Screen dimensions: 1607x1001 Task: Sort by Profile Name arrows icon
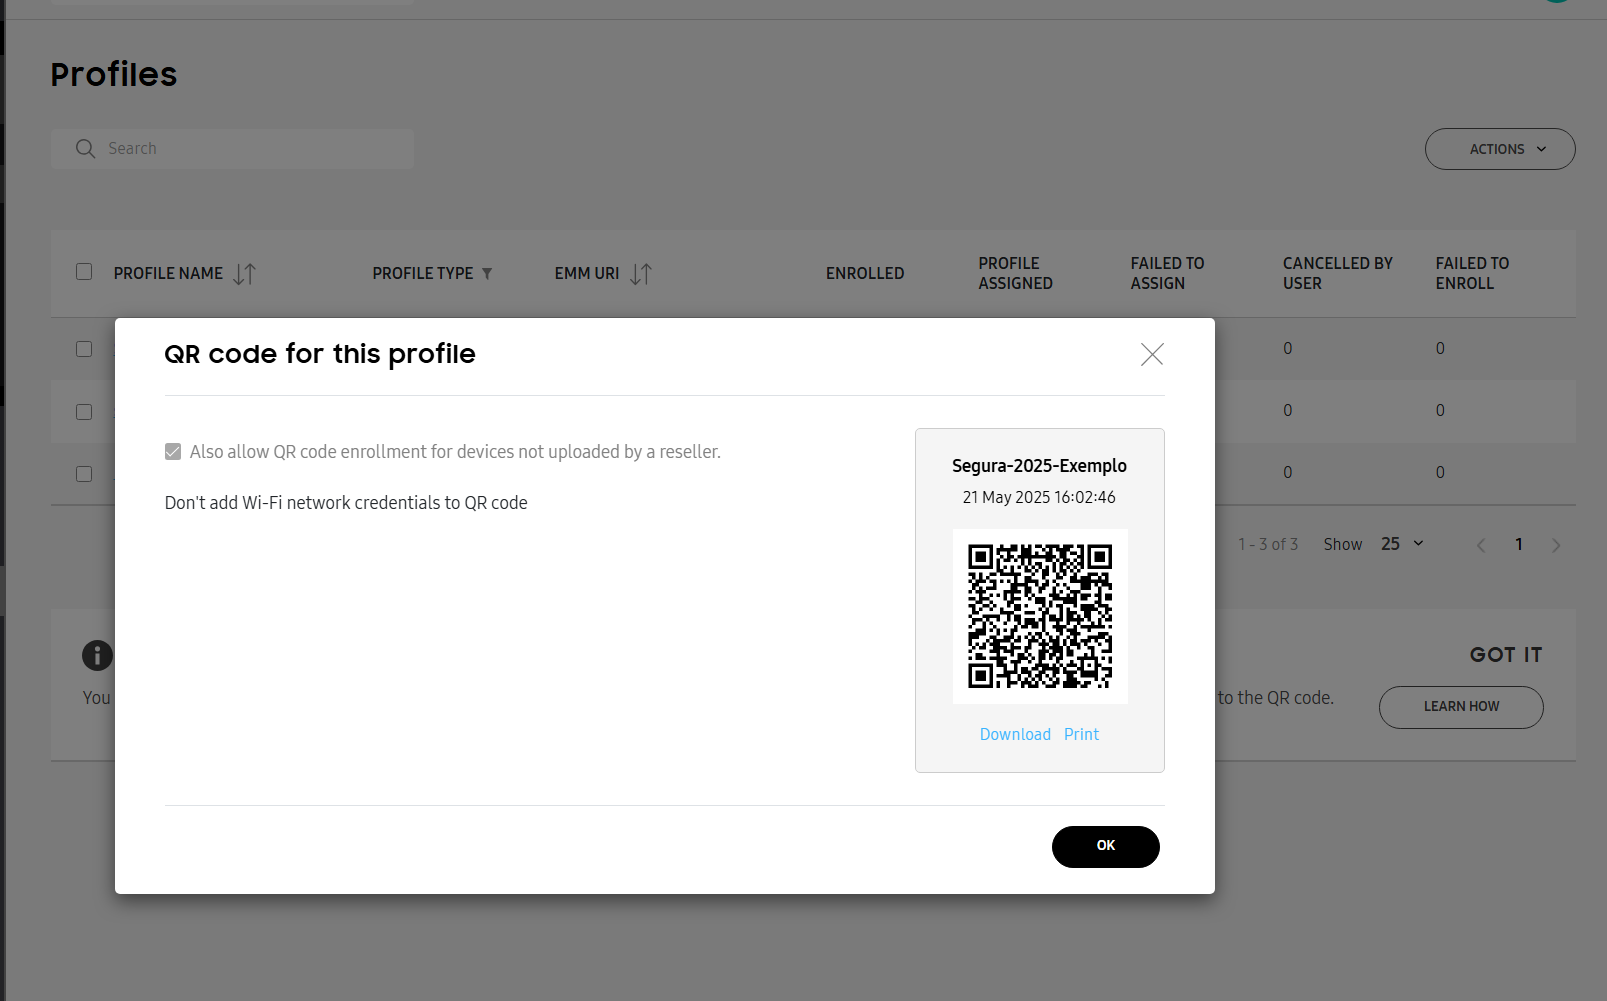(244, 274)
